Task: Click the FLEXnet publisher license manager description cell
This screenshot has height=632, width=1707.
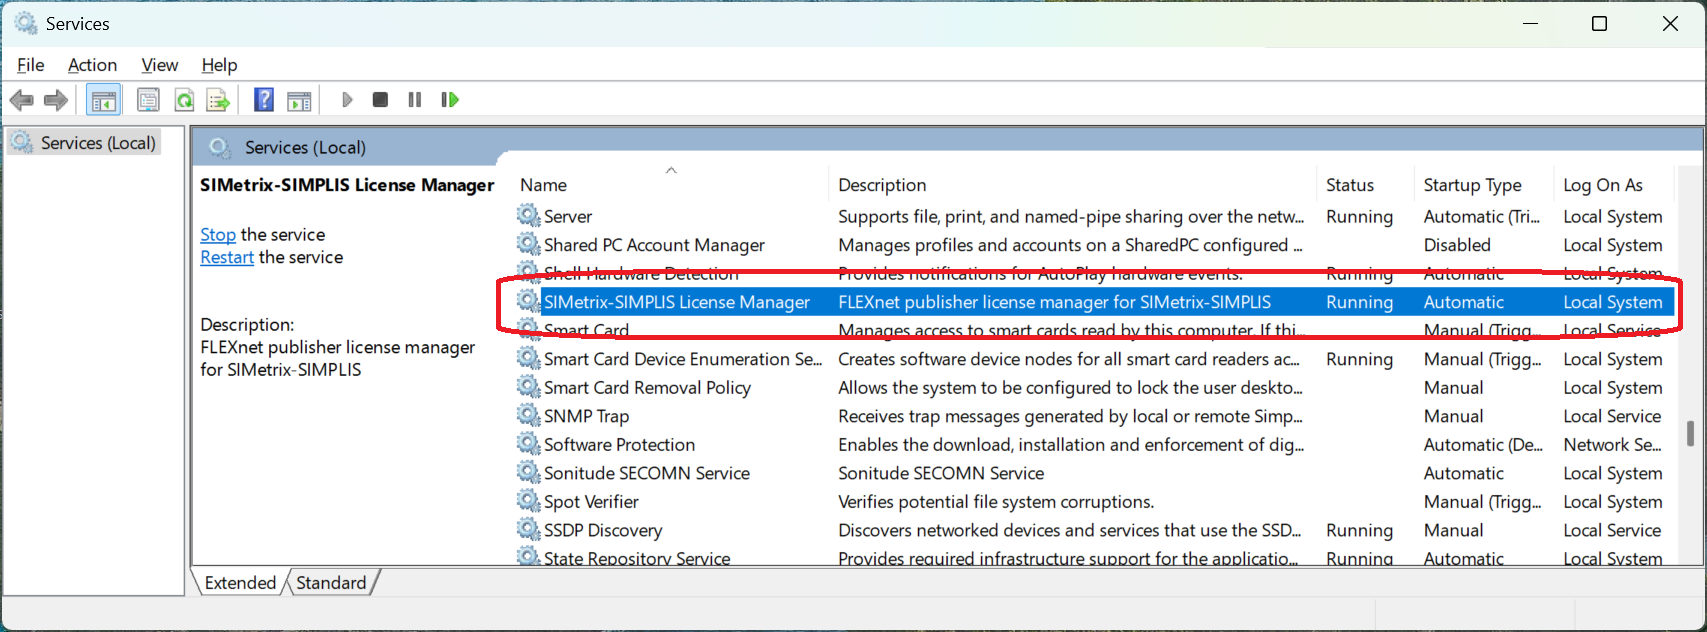Action: (x=1054, y=302)
